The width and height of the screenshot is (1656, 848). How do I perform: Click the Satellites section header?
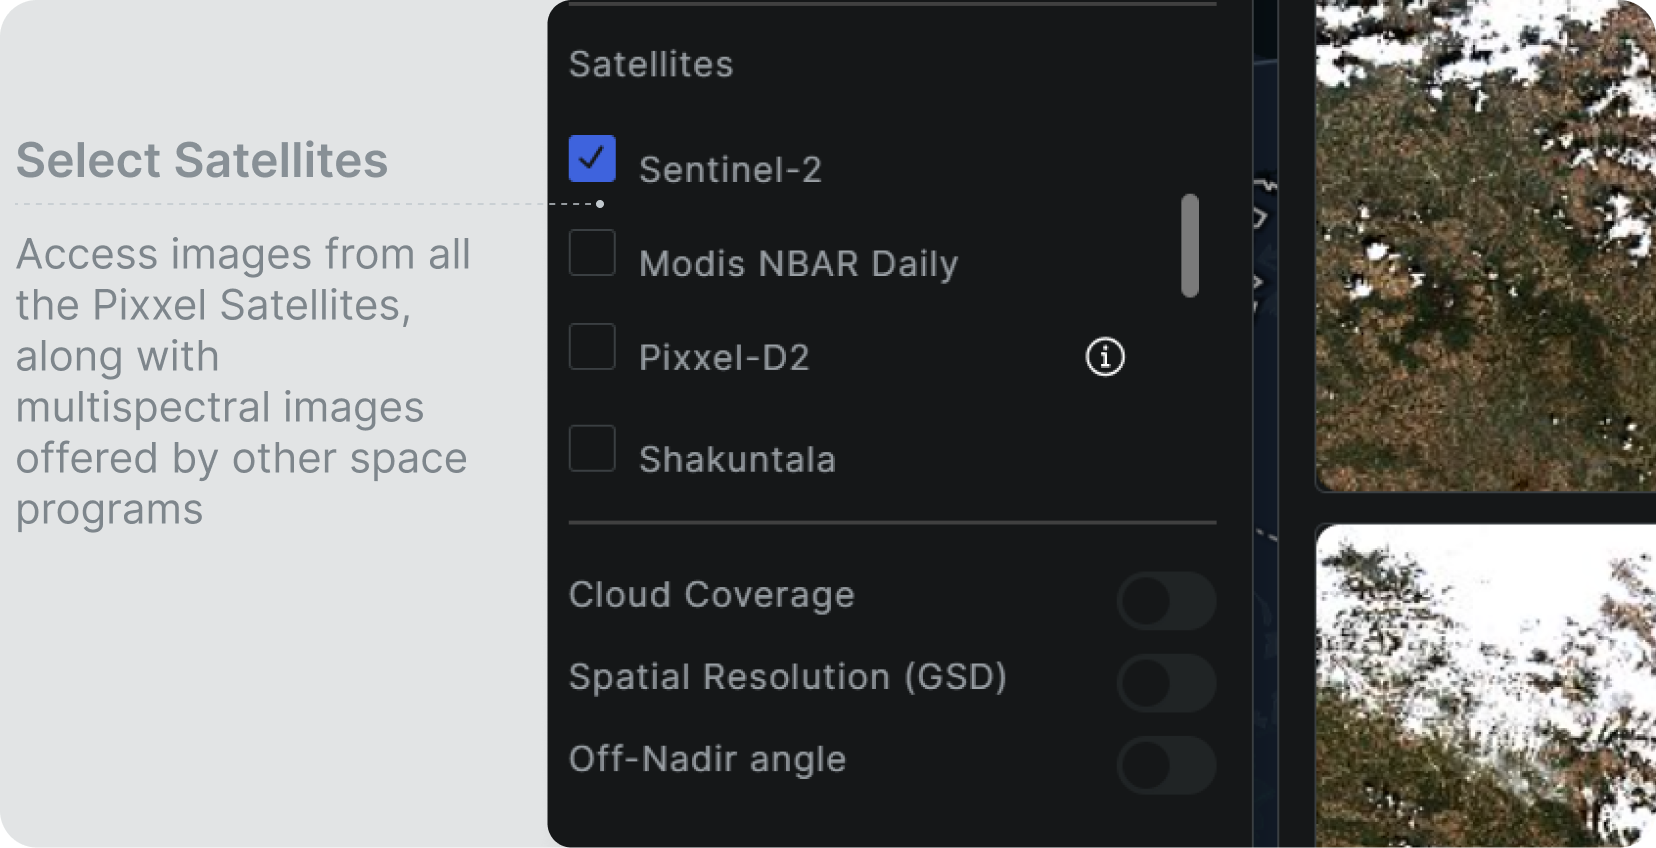[651, 65]
